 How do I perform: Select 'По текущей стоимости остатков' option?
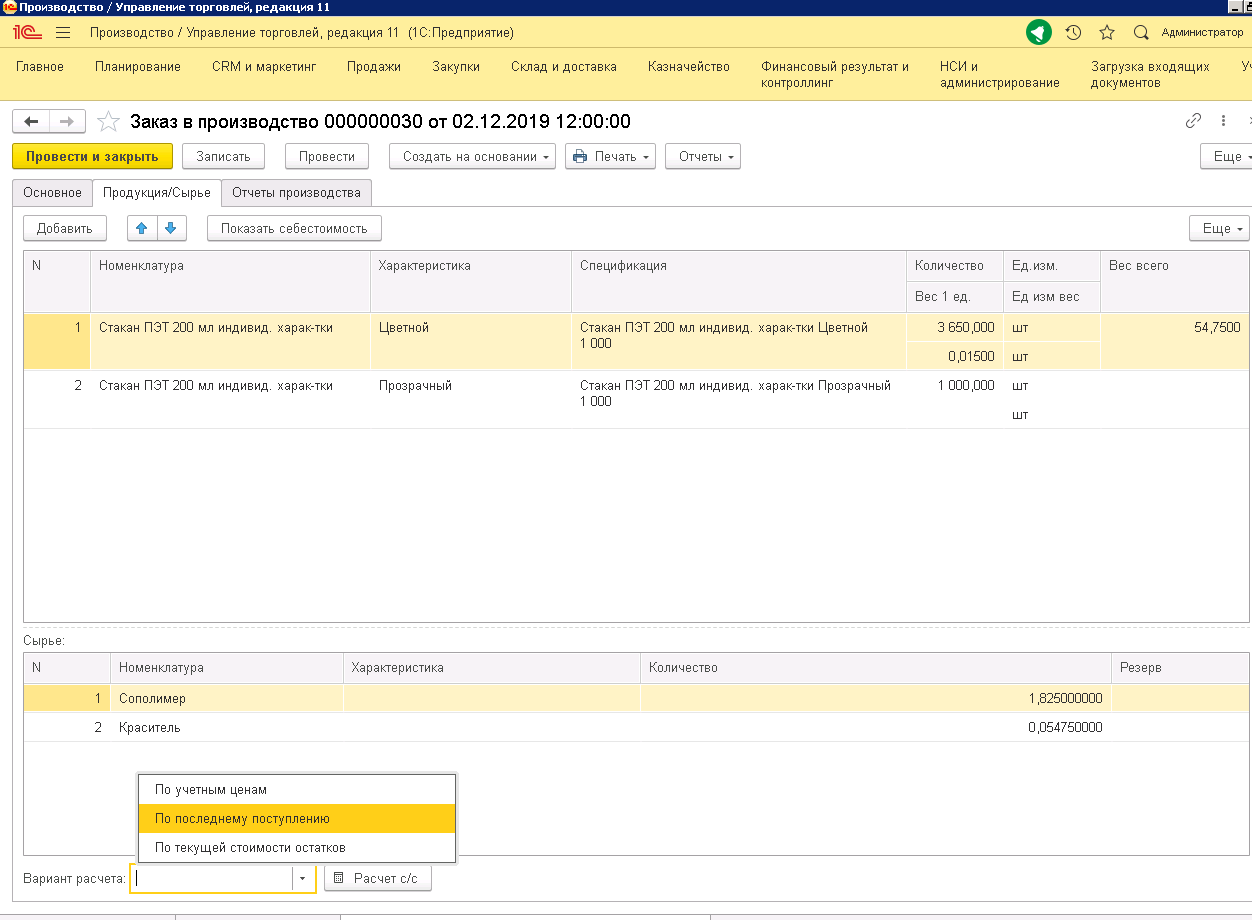tap(297, 848)
